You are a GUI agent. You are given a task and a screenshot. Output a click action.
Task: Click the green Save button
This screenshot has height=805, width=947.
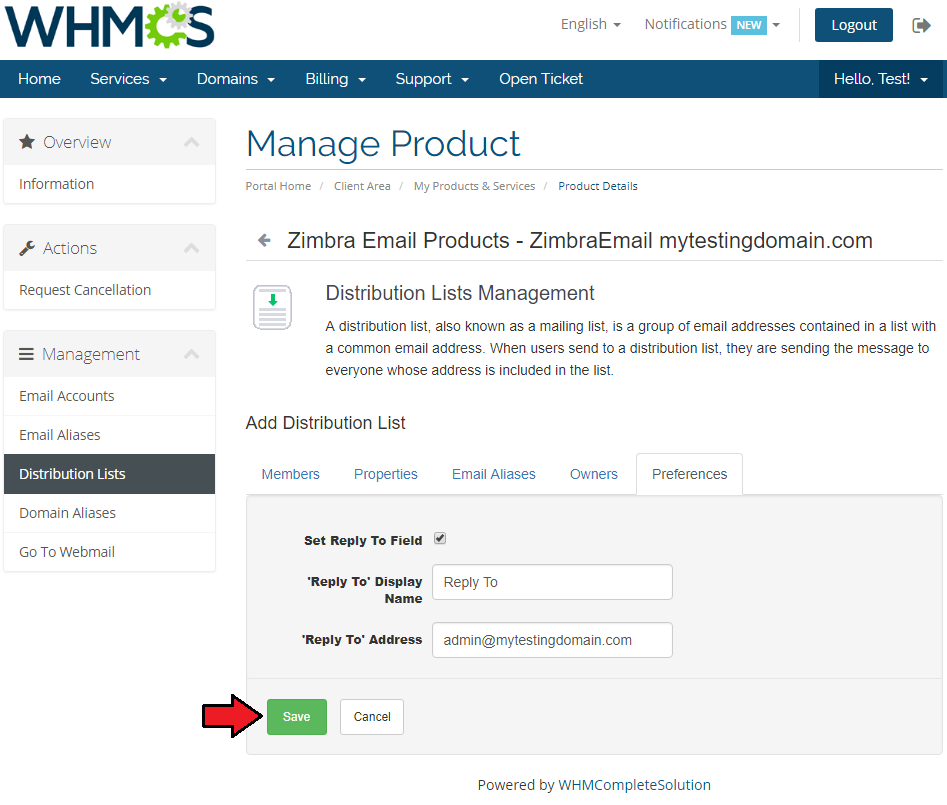pos(297,717)
